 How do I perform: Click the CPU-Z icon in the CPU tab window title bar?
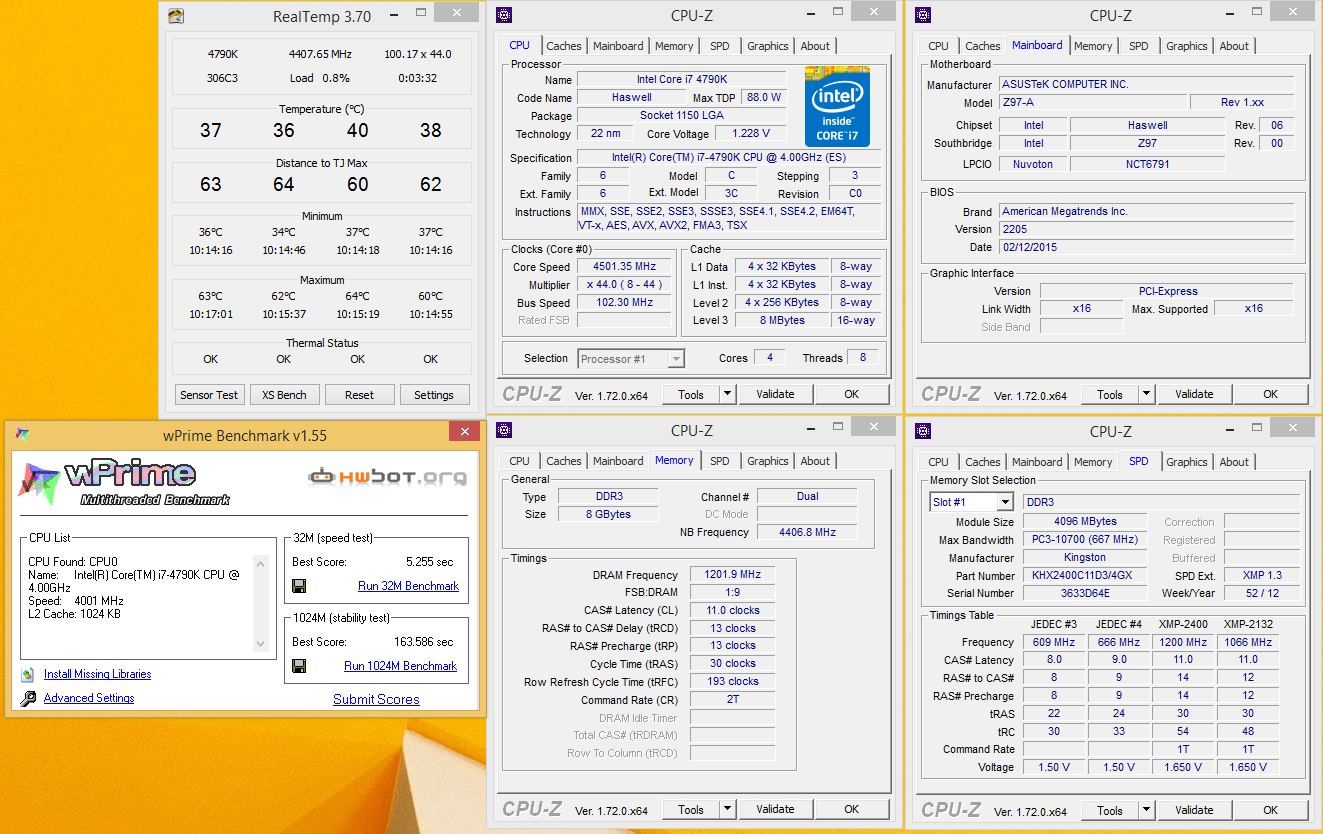pos(504,15)
